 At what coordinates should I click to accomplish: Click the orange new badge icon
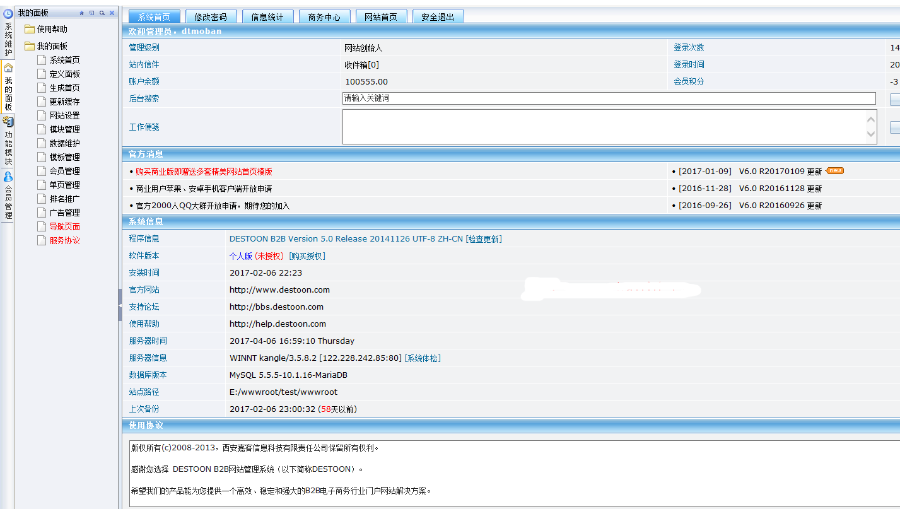click(x=835, y=170)
